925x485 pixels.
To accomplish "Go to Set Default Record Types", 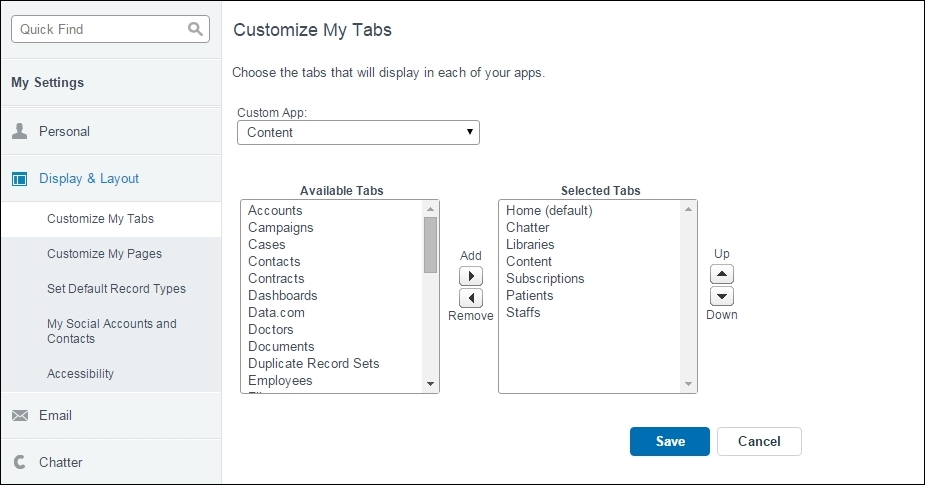I will 116,289.
